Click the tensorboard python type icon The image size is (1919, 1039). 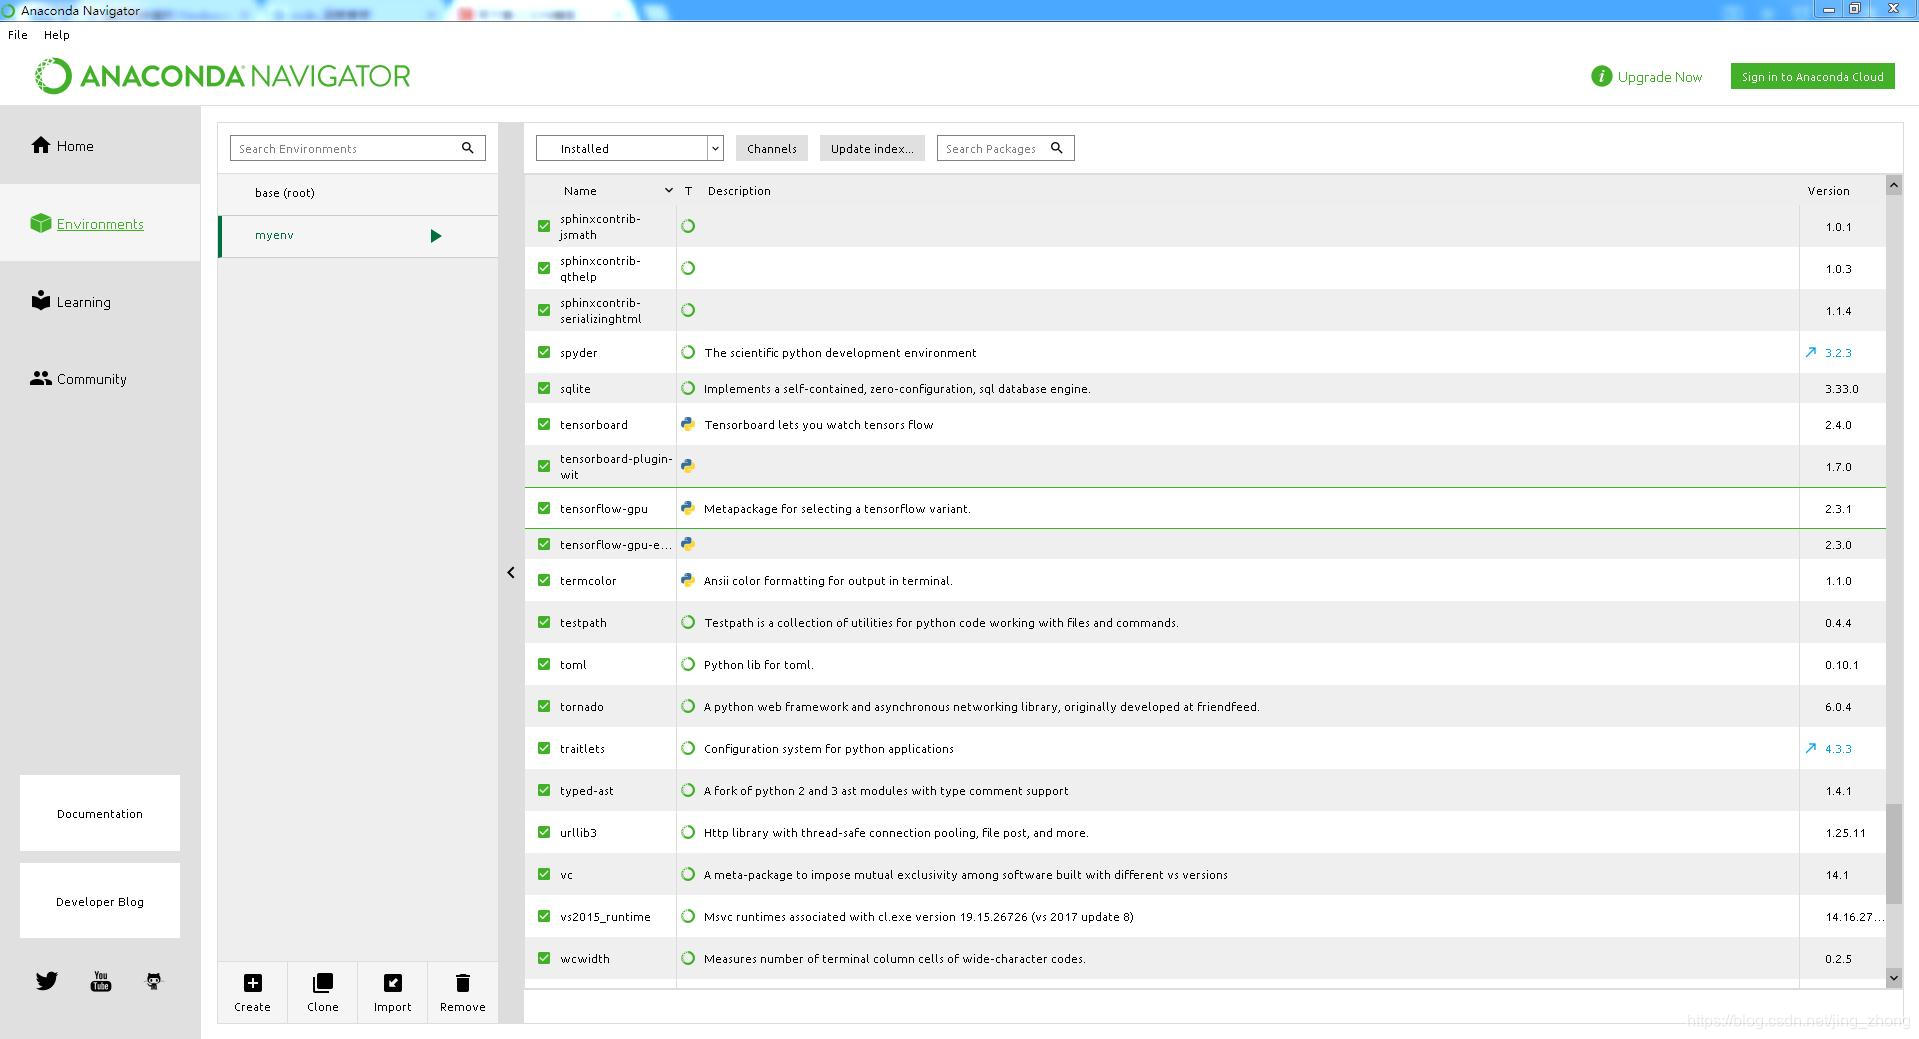(688, 424)
